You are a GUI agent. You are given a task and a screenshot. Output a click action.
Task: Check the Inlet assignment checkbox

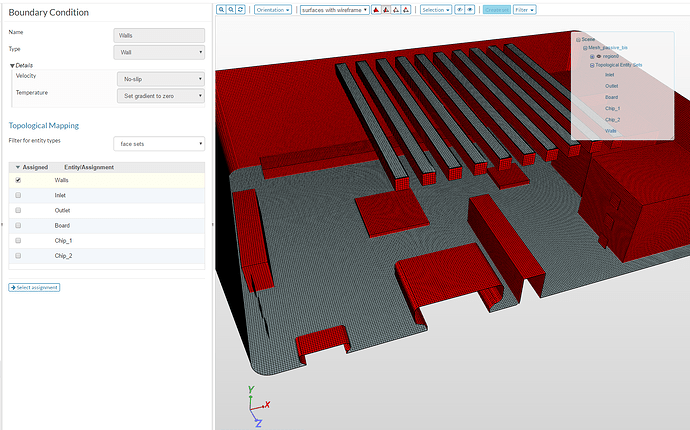tap(18, 196)
